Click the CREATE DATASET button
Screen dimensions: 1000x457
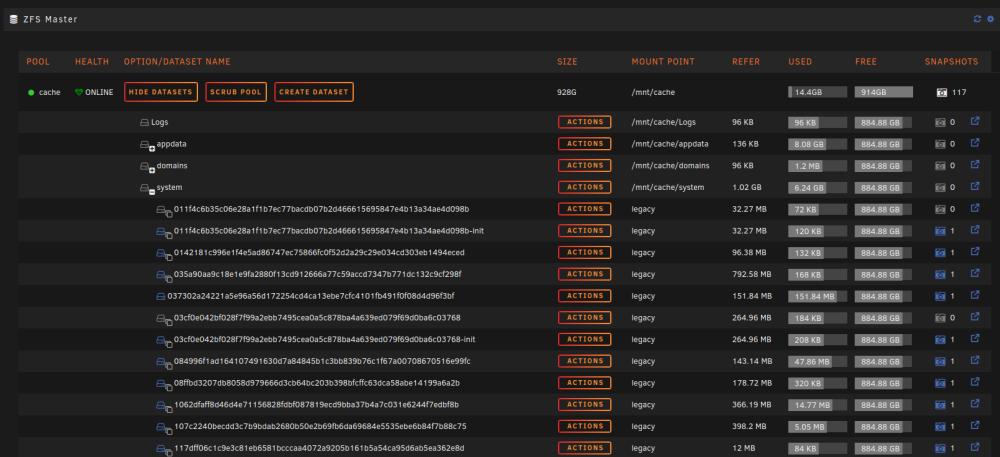point(314,92)
